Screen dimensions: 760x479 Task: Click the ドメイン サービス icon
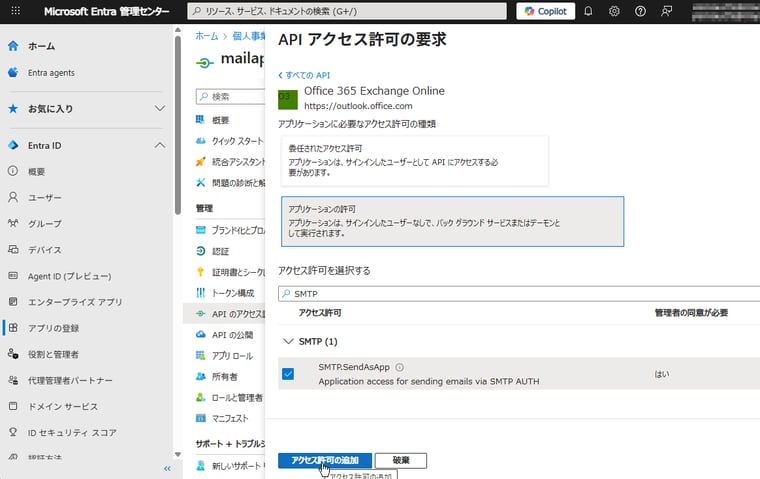point(13,406)
